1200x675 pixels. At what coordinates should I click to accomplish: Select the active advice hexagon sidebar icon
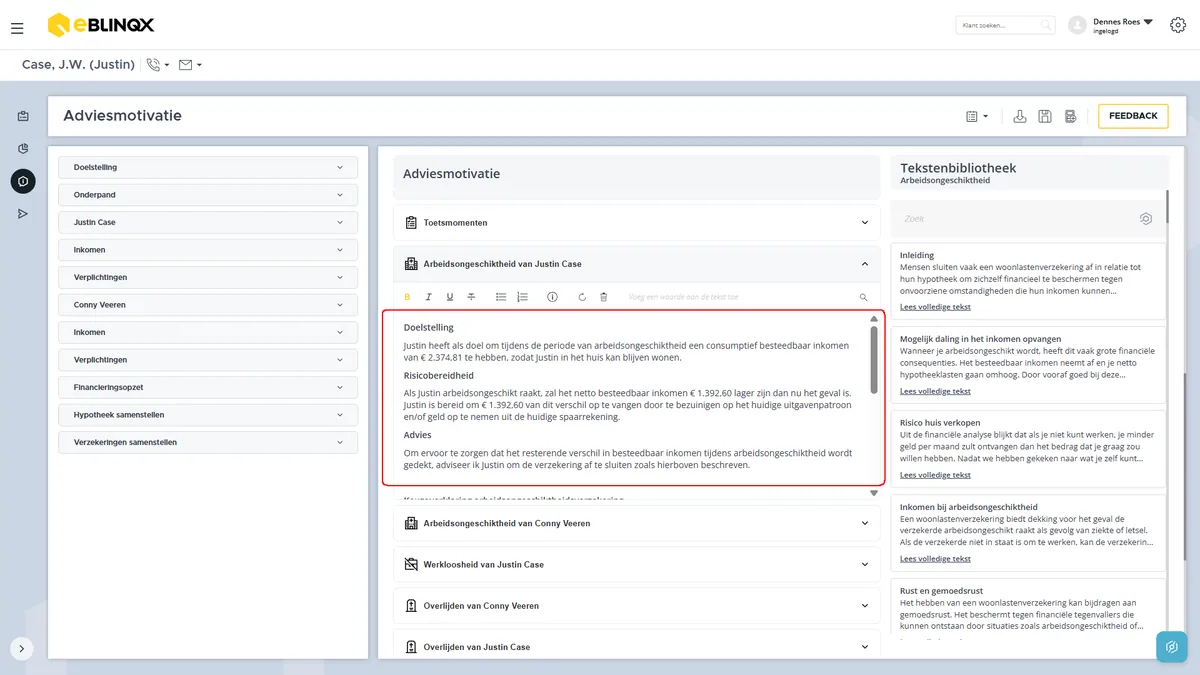pyautogui.click(x=23, y=181)
